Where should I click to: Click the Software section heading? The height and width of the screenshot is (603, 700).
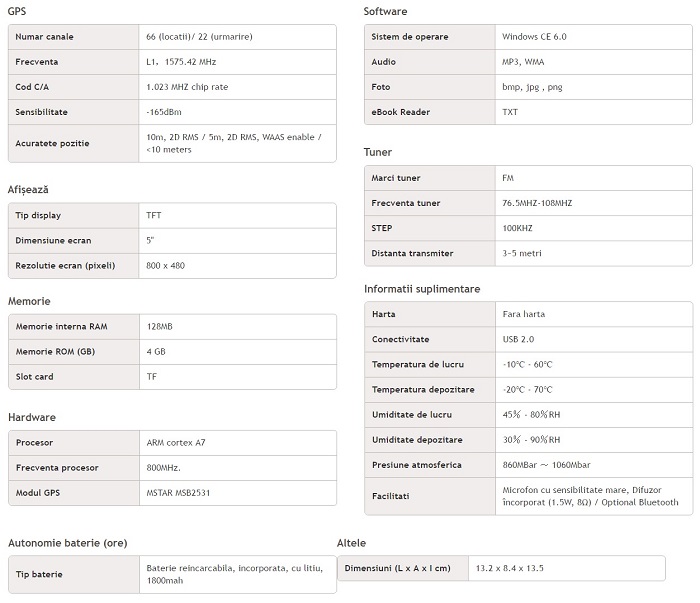point(386,12)
